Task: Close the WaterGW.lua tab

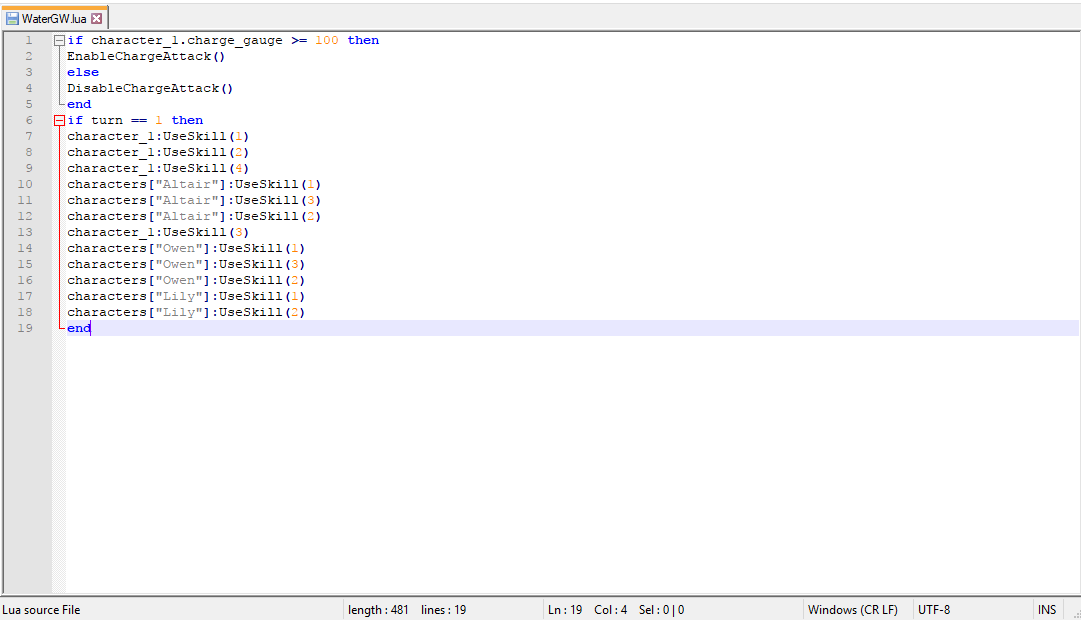Action: click(96, 17)
